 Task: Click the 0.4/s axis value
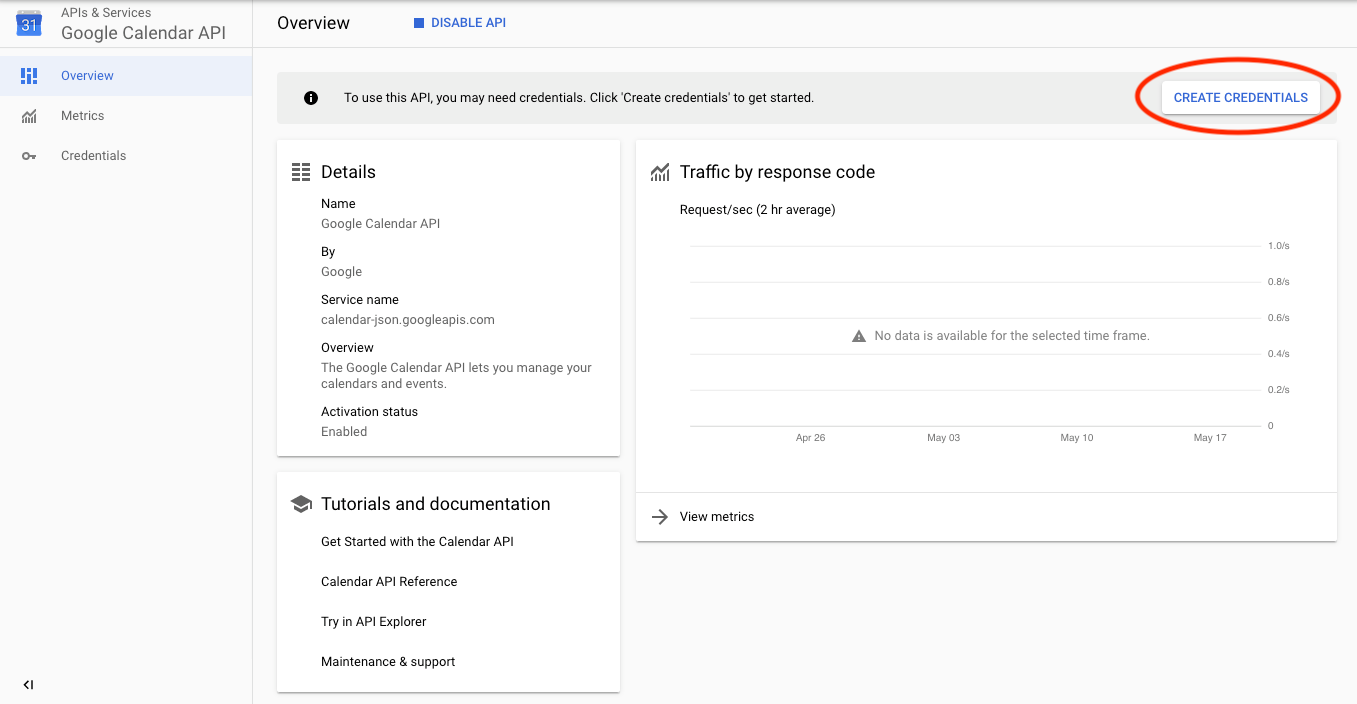pyautogui.click(x=1279, y=354)
